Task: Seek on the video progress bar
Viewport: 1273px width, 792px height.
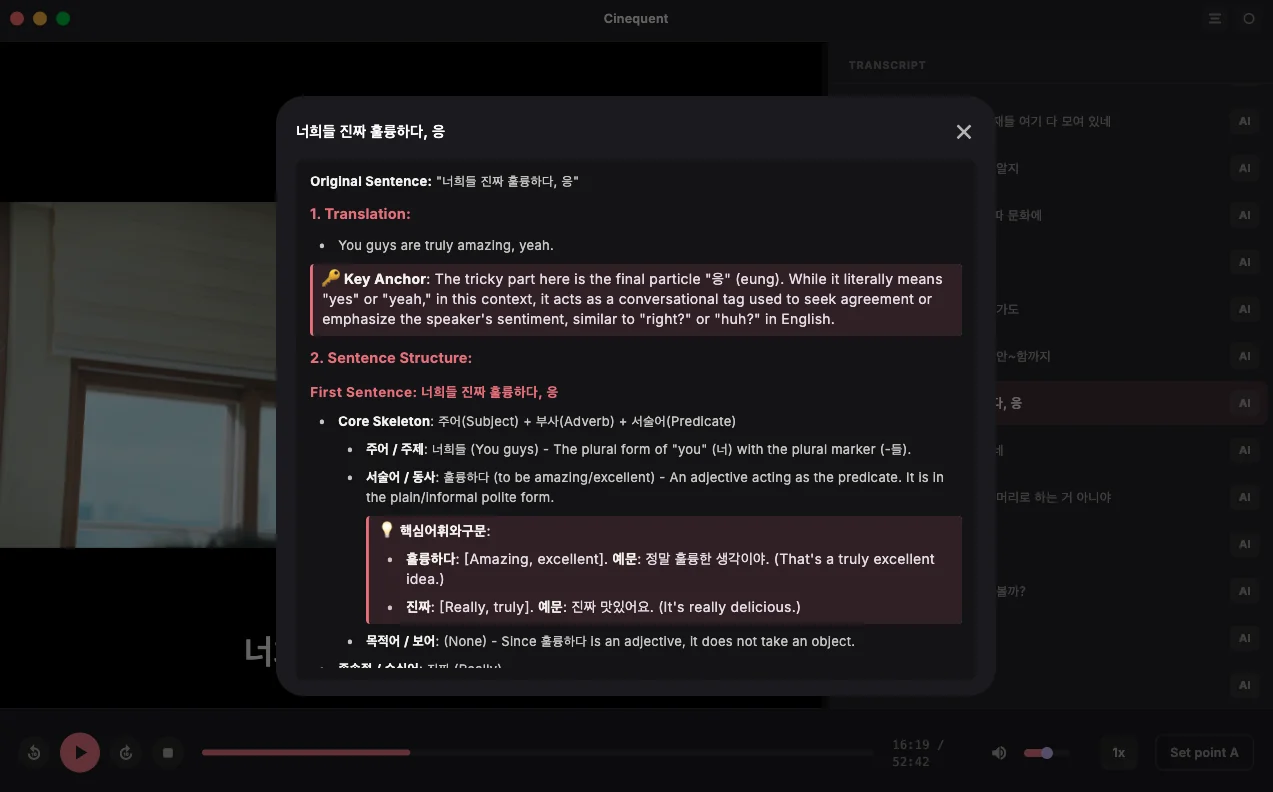Action: [x=537, y=753]
